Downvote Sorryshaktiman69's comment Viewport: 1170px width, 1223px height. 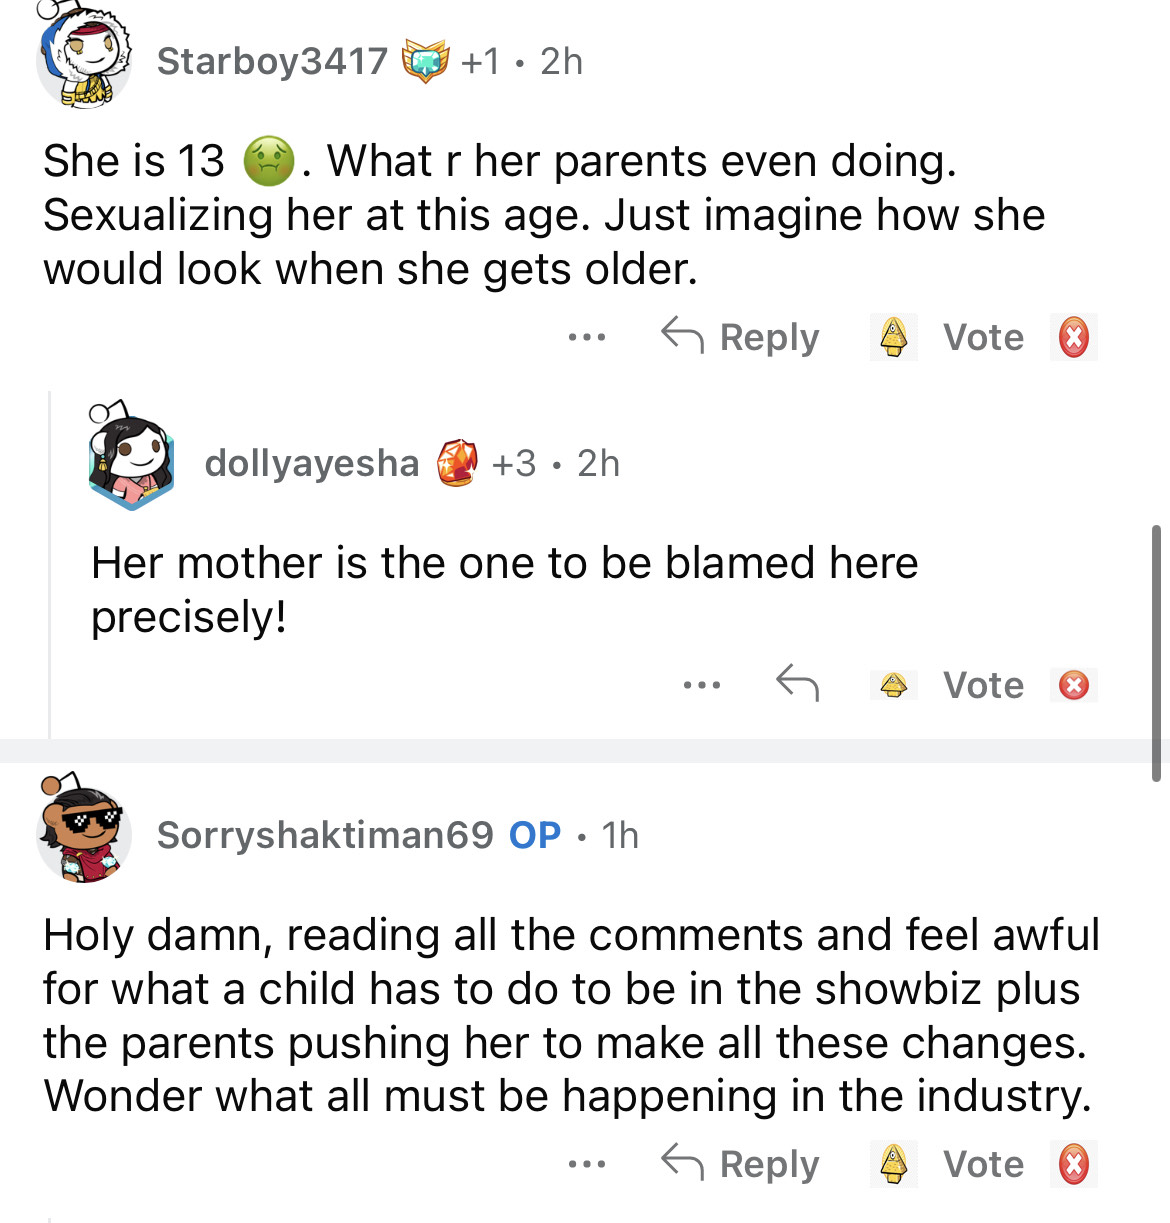click(1073, 1164)
